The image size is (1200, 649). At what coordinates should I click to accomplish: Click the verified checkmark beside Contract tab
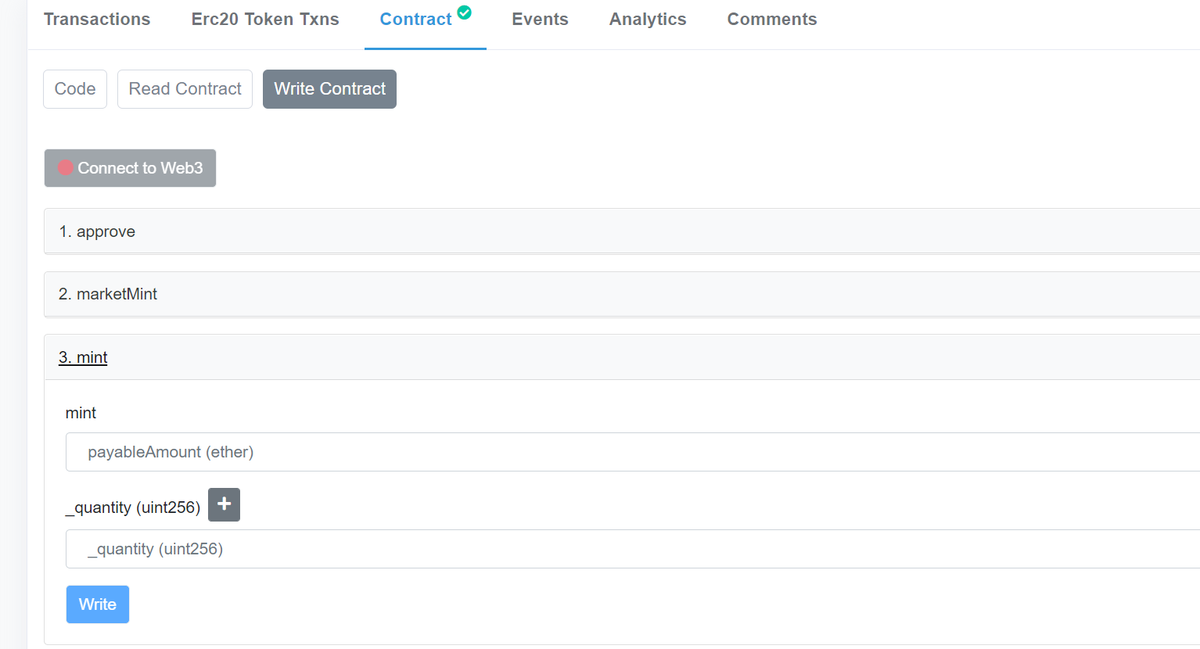(x=462, y=12)
